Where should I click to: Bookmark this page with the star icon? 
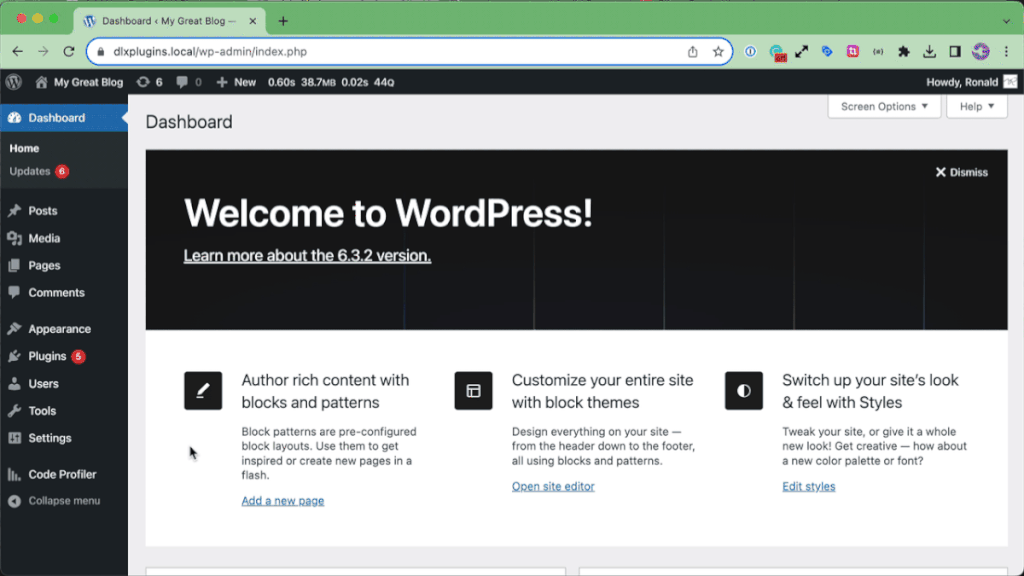tap(718, 52)
